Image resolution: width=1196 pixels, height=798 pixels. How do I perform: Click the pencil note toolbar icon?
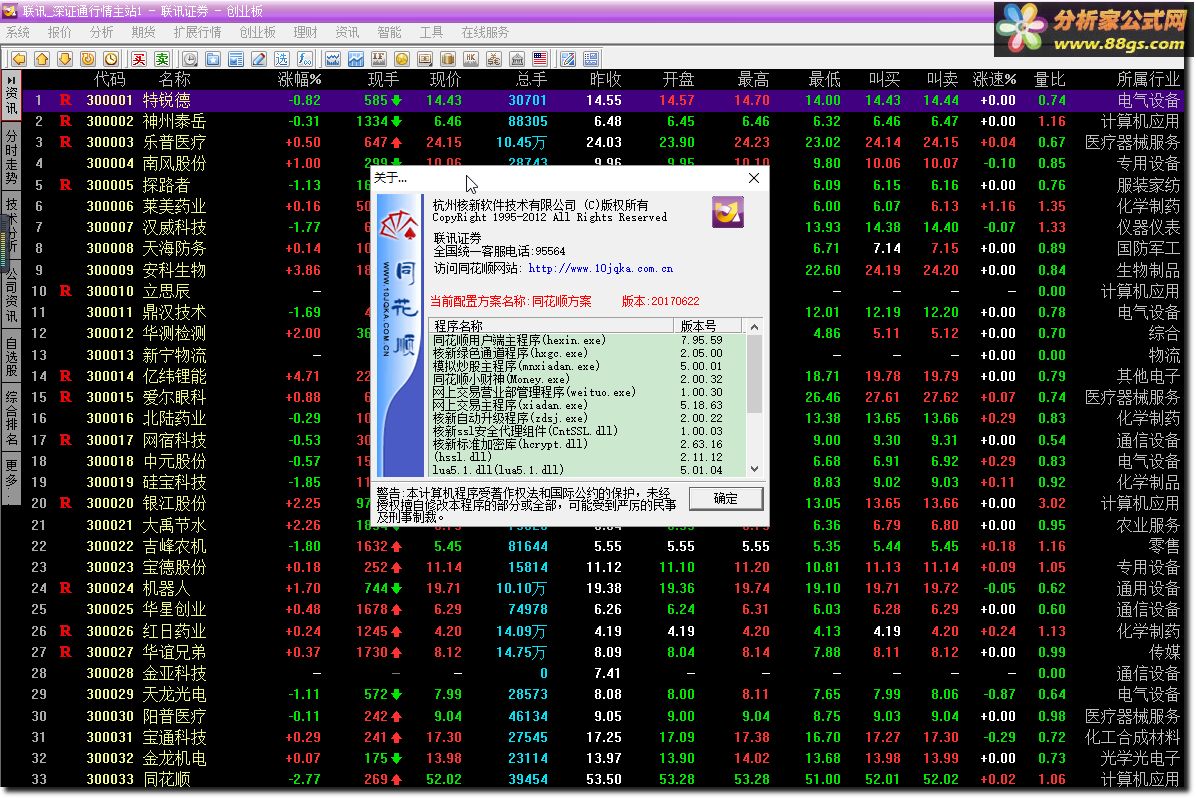[x=259, y=59]
